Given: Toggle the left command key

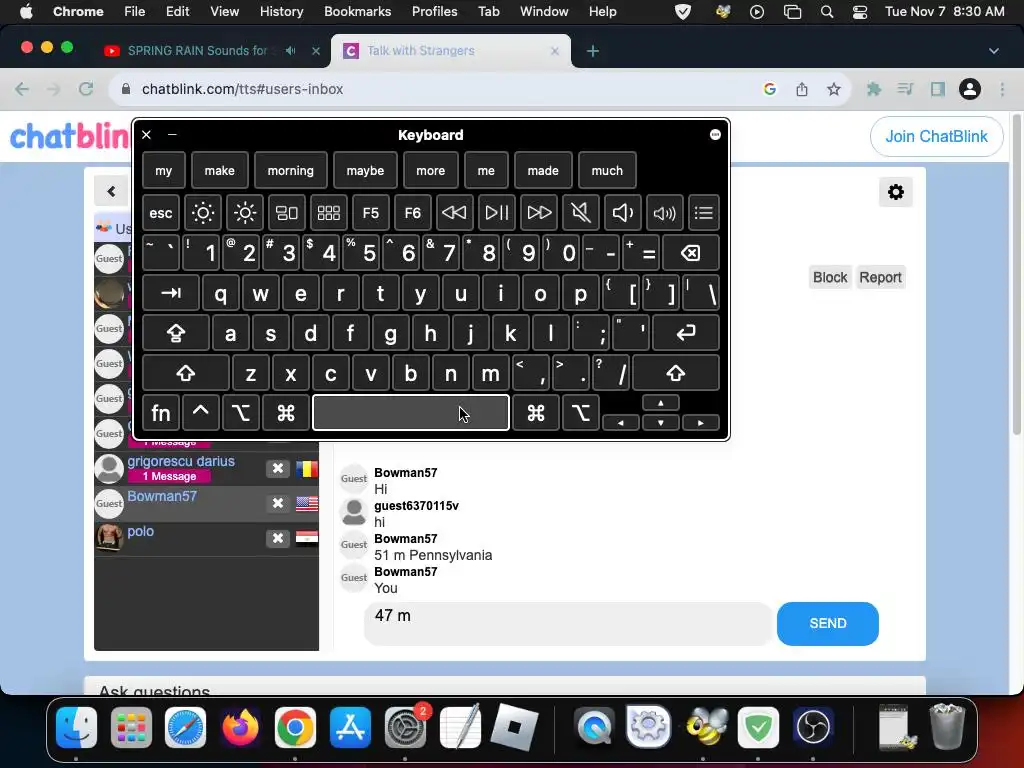Looking at the screenshot, I should [x=285, y=413].
